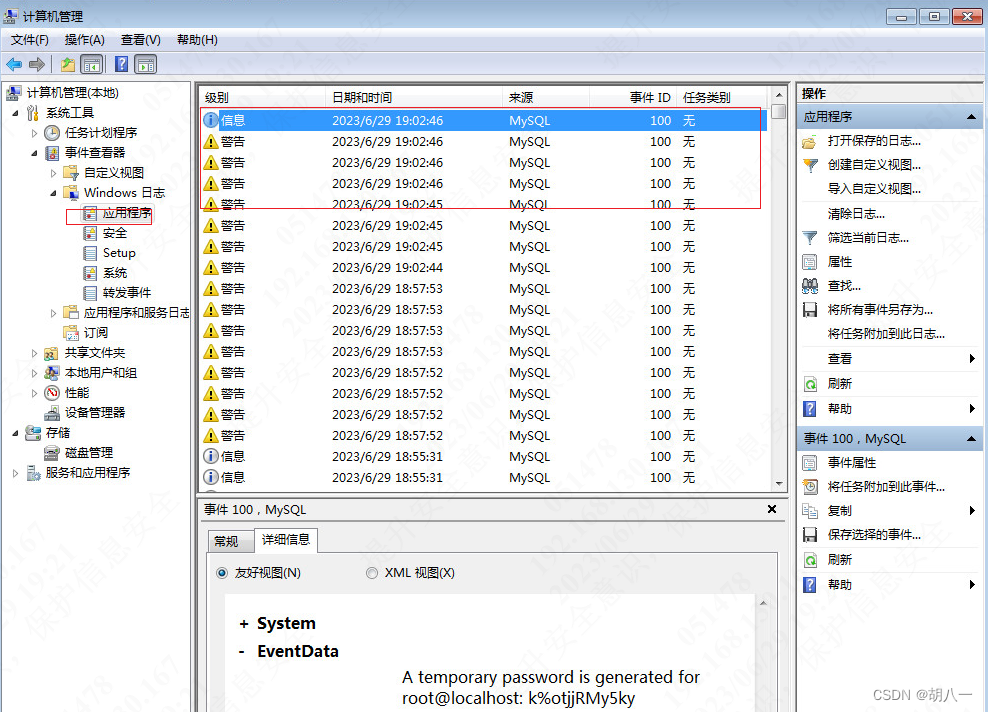Expand the 任务计划程序 tree node
Viewport: 988px width, 712px height.
tap(35, 133)
